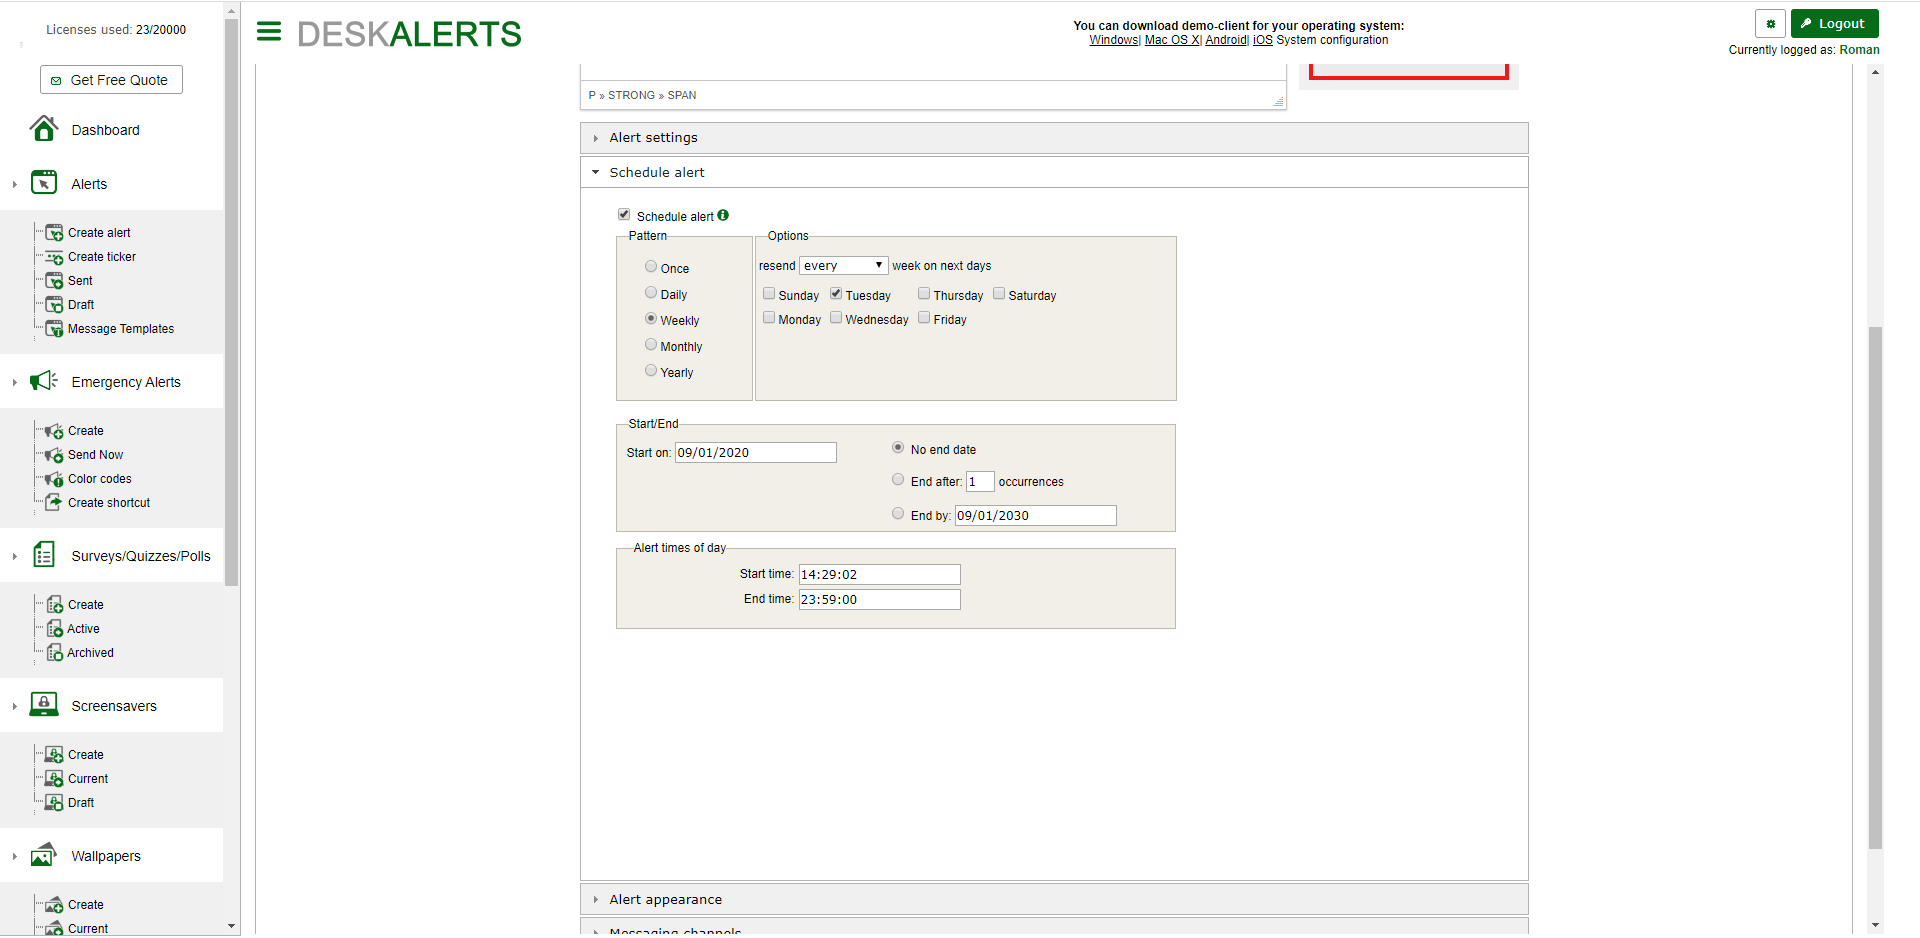Open the Create alert icon under Alerts
The width and height of the screenshot is (1920, 938).
[53, 232]
